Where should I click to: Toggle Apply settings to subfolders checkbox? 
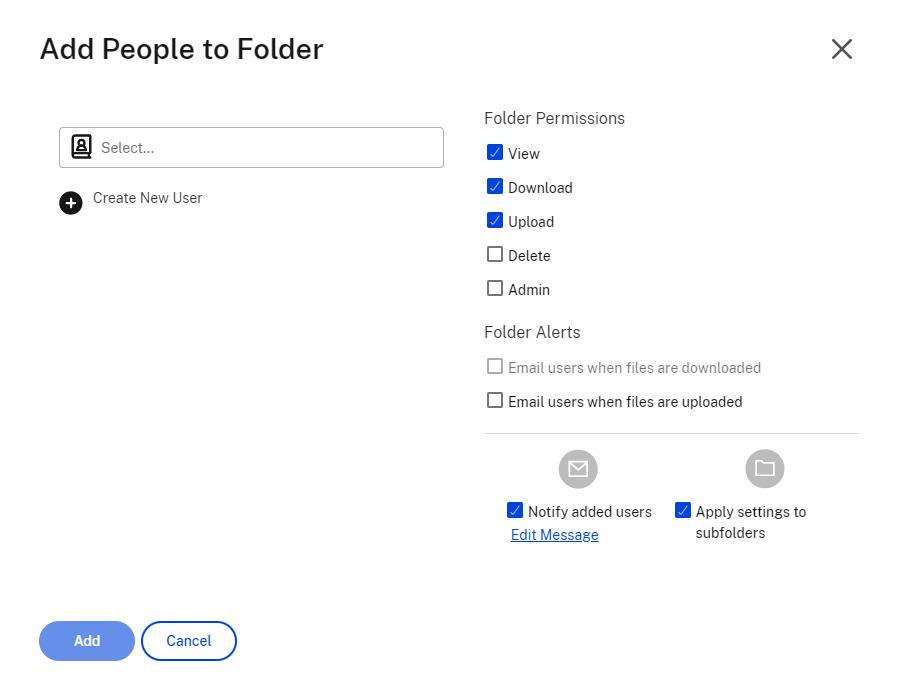682,510
